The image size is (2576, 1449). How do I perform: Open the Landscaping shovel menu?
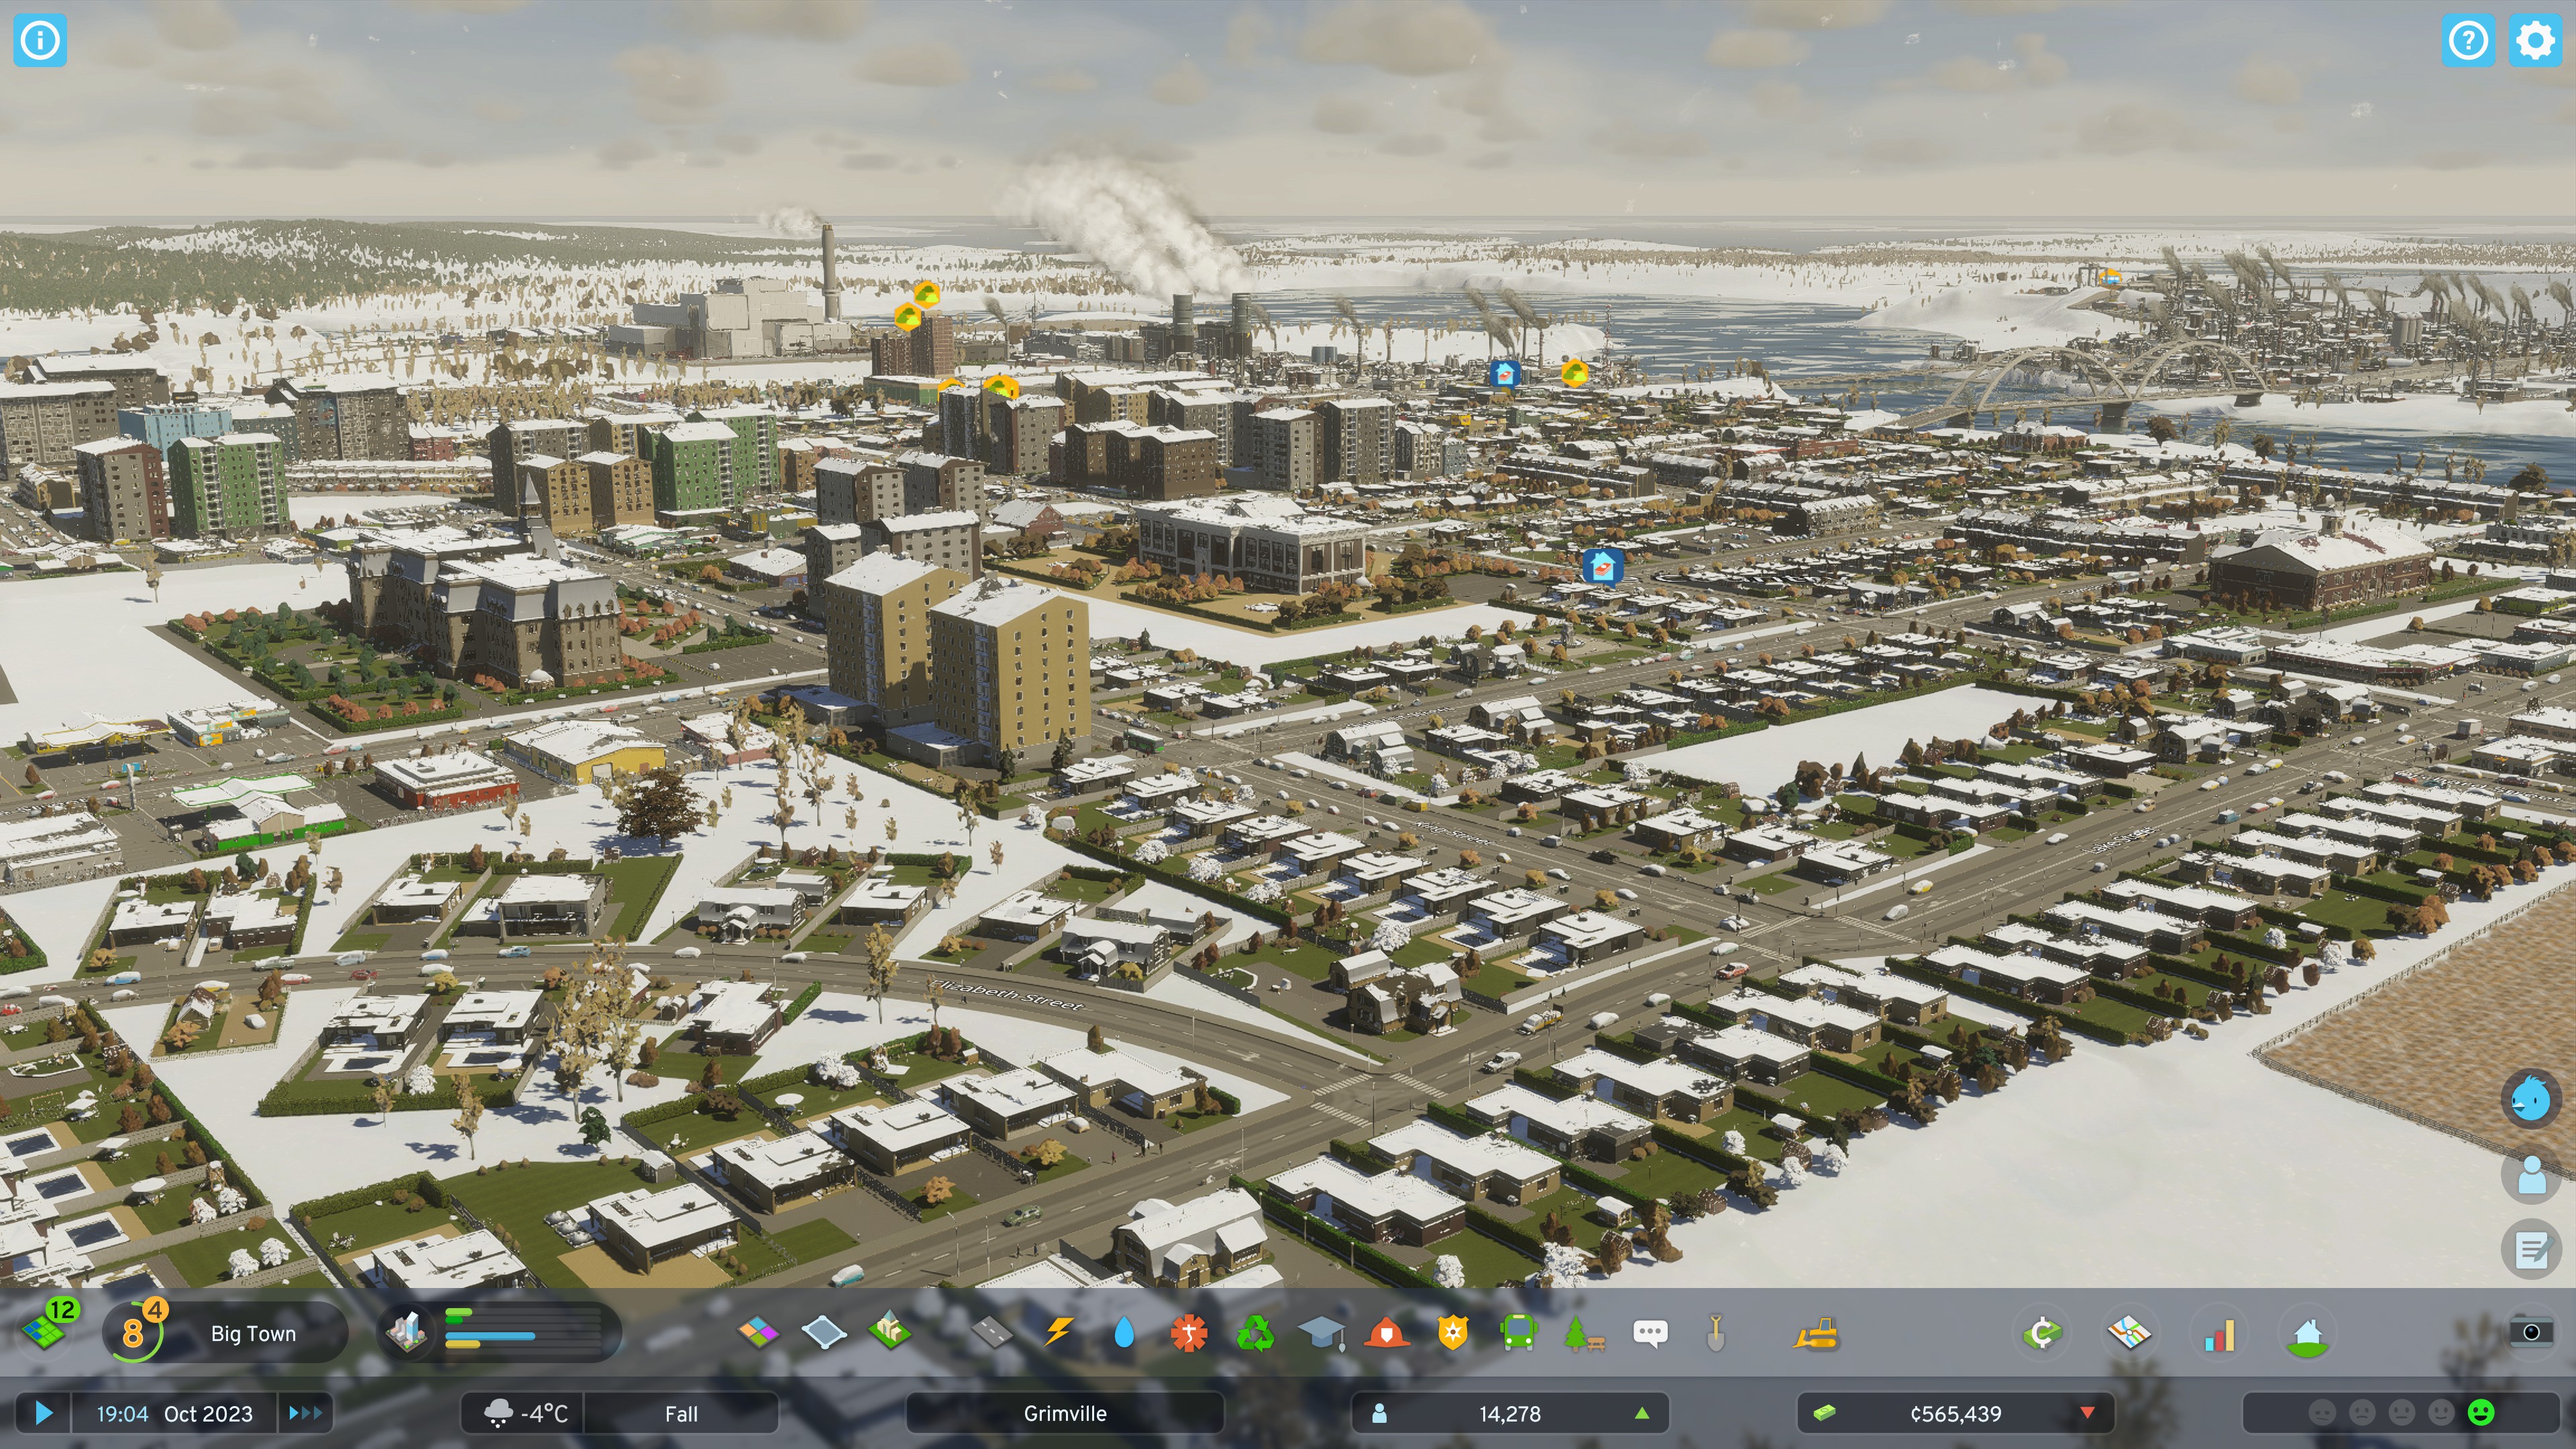(x=1716, y=1332)
